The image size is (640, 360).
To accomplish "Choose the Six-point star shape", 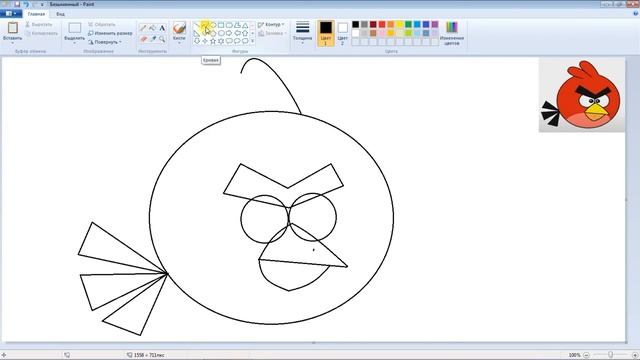I will 221,41.
